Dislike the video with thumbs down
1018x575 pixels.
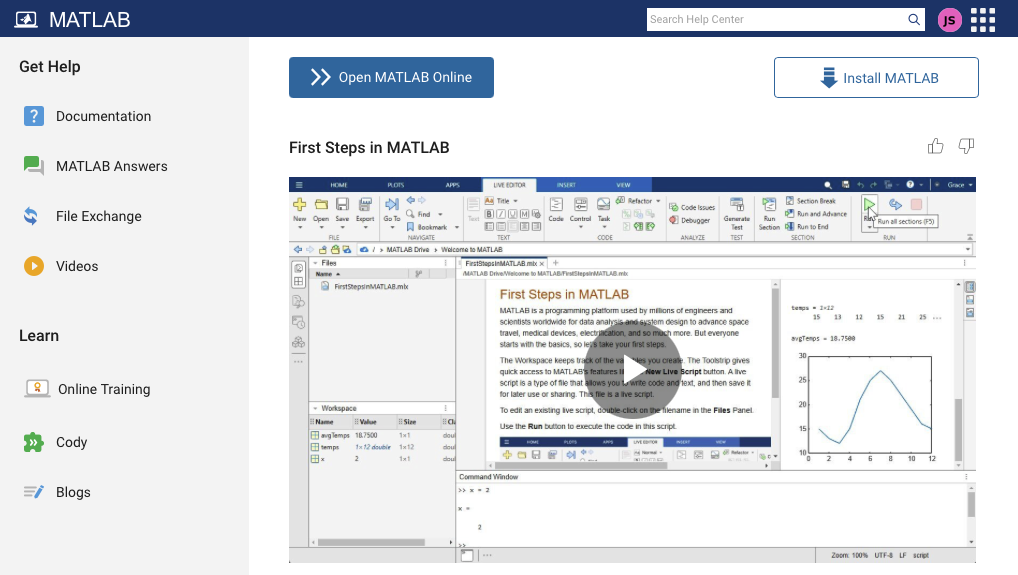966,147
